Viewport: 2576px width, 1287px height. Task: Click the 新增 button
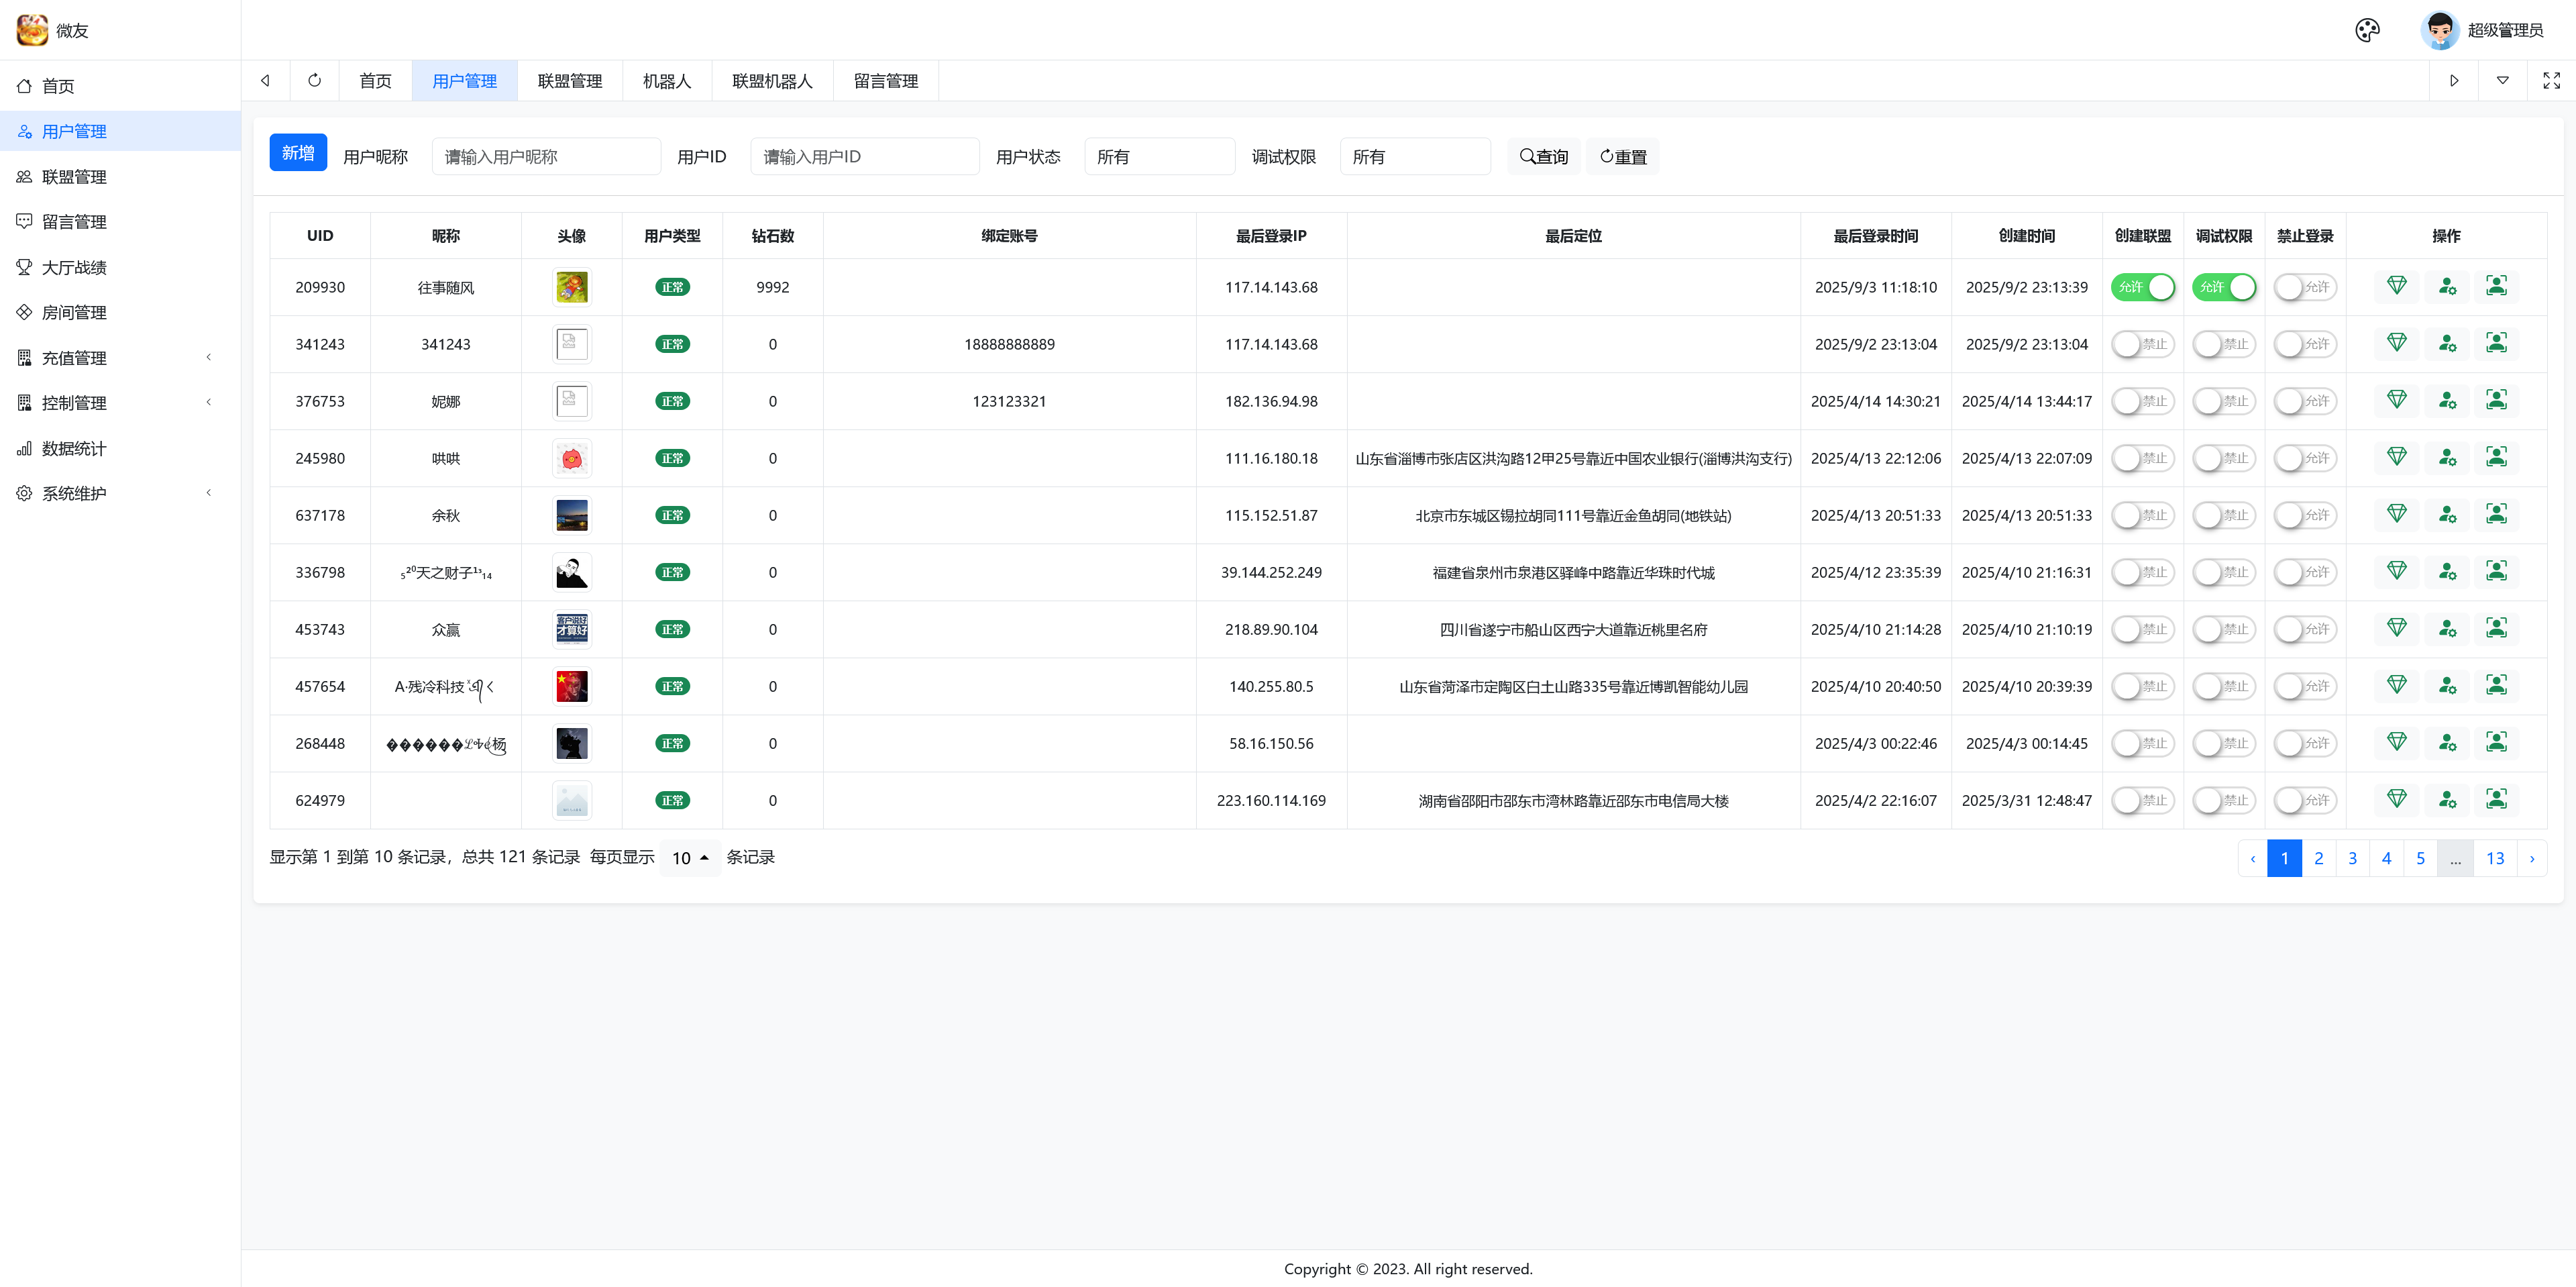click(298, 153)
